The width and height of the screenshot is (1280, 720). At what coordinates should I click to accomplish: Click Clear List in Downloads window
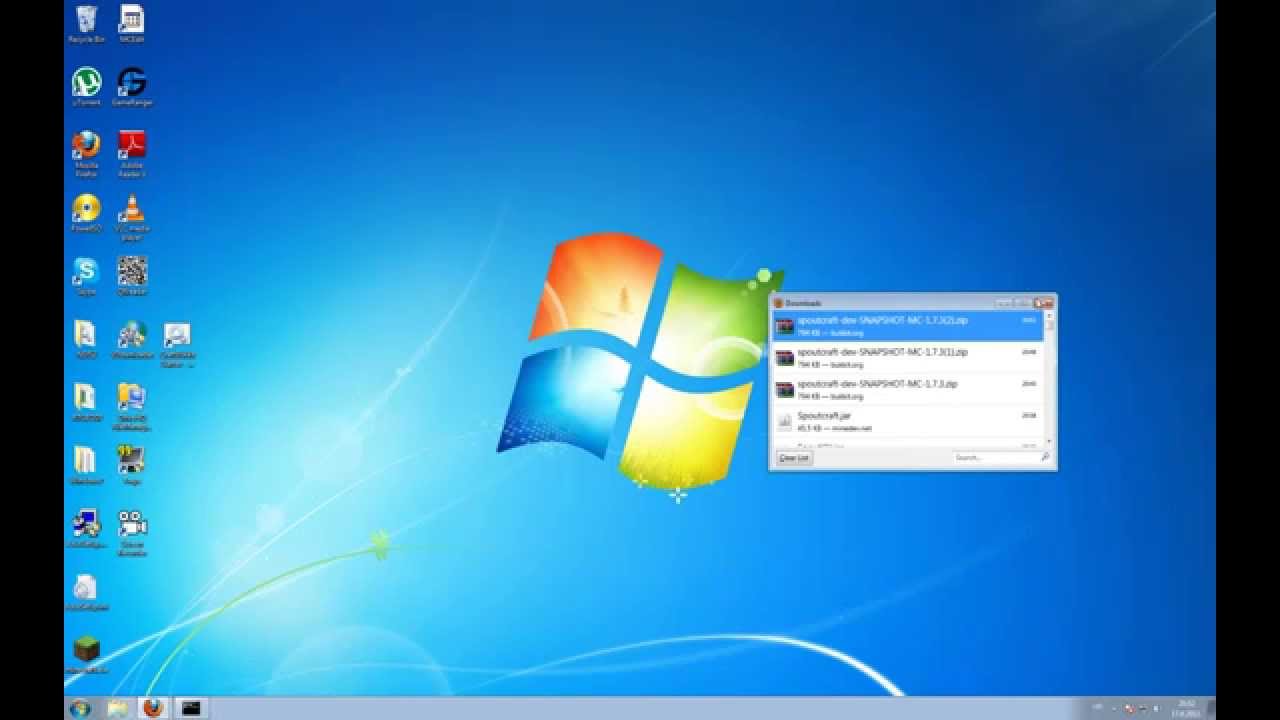795,457
